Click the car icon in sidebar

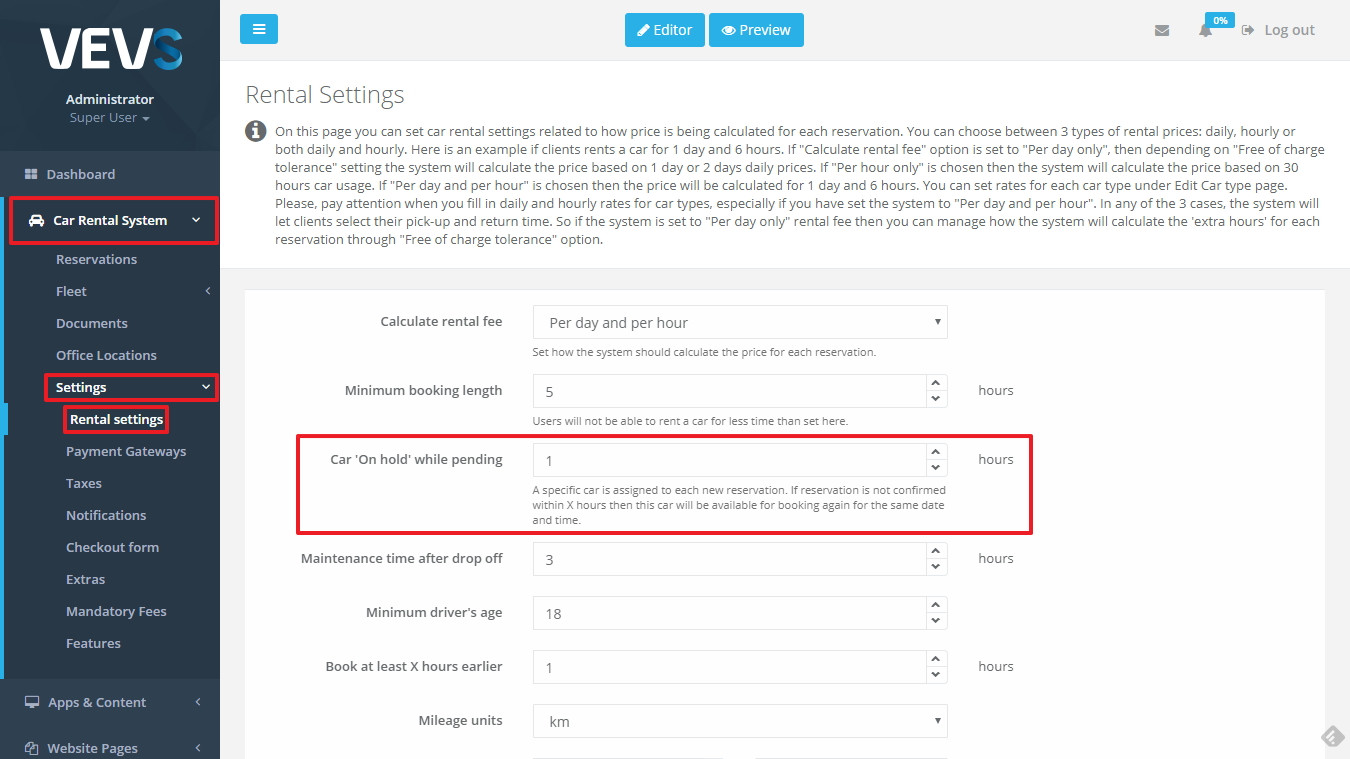click(x=36, y=220)
